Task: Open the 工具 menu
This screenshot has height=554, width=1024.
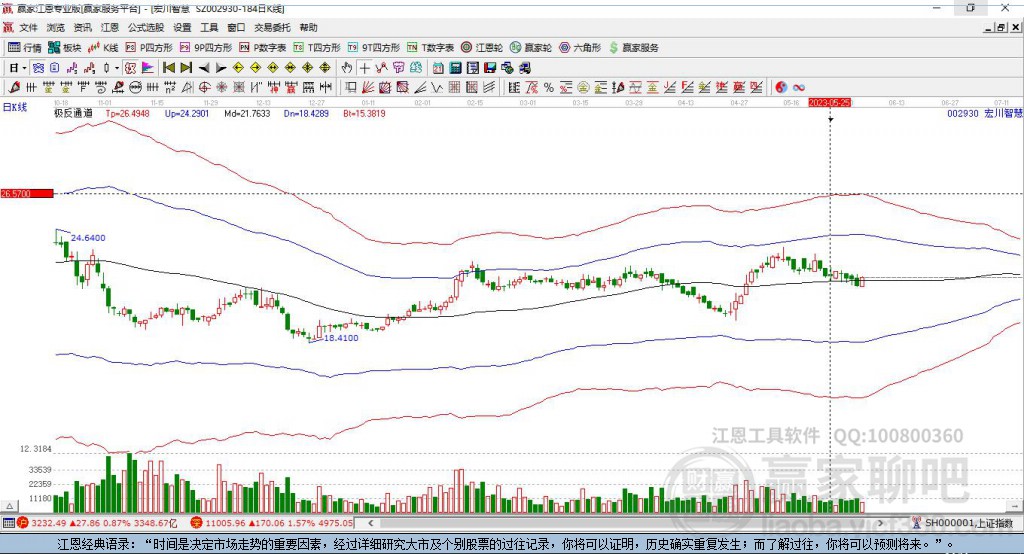Action: coord(209,27)
